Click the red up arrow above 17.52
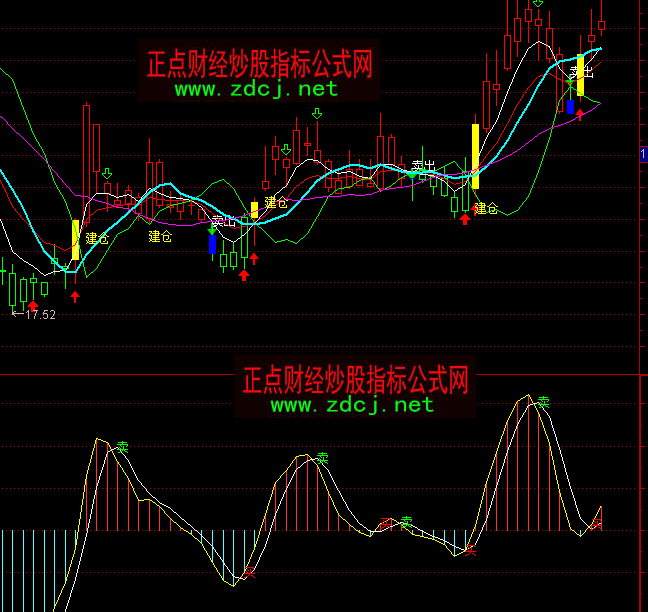 tap(33, 306)
